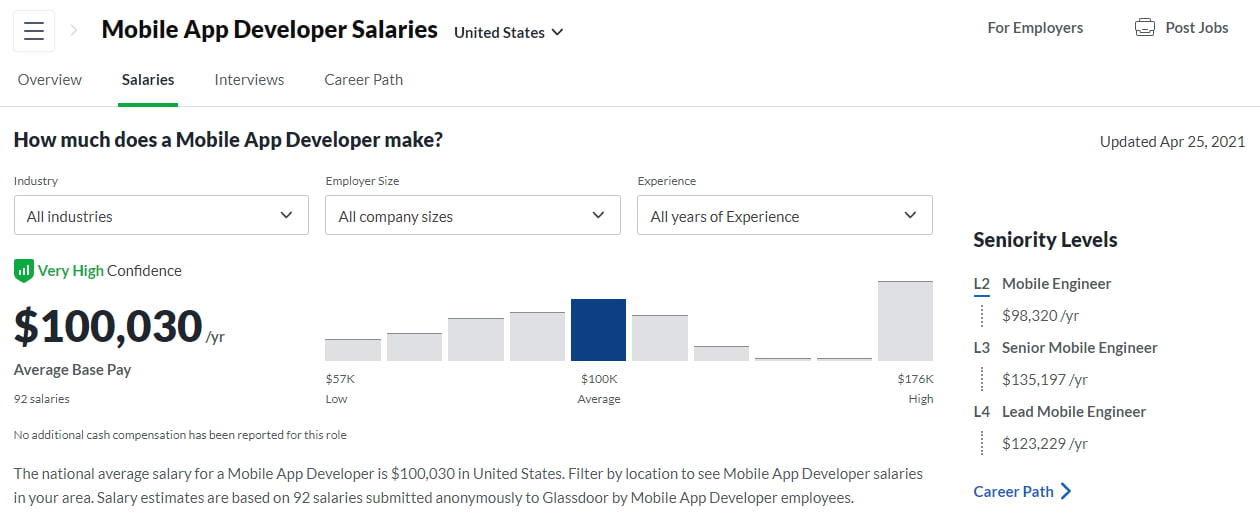1260x525 pixels.
Task: Switch to the Overview tab
Action: (50, 80)
